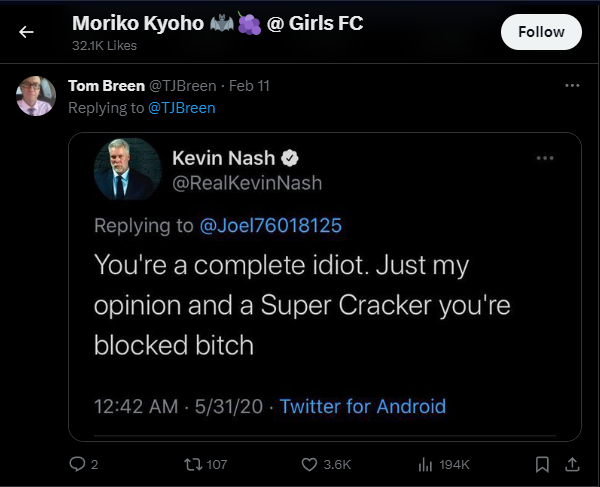The width and height of the screenshot is (600, 487).
Task: Open the @Joel76018125 mention link
Action: (271, 226)
